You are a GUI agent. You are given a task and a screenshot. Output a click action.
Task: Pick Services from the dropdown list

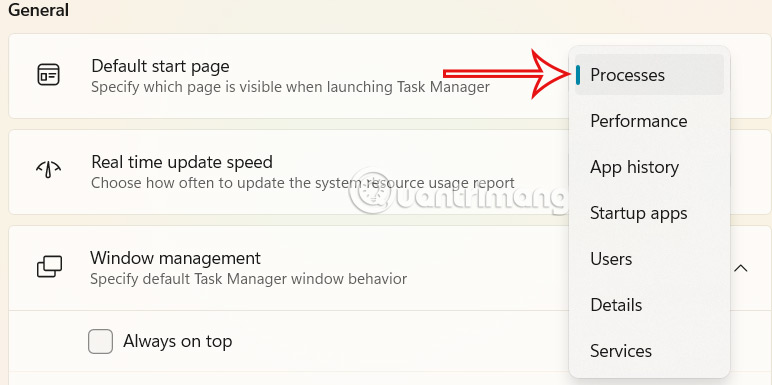[x=649, y=351]
